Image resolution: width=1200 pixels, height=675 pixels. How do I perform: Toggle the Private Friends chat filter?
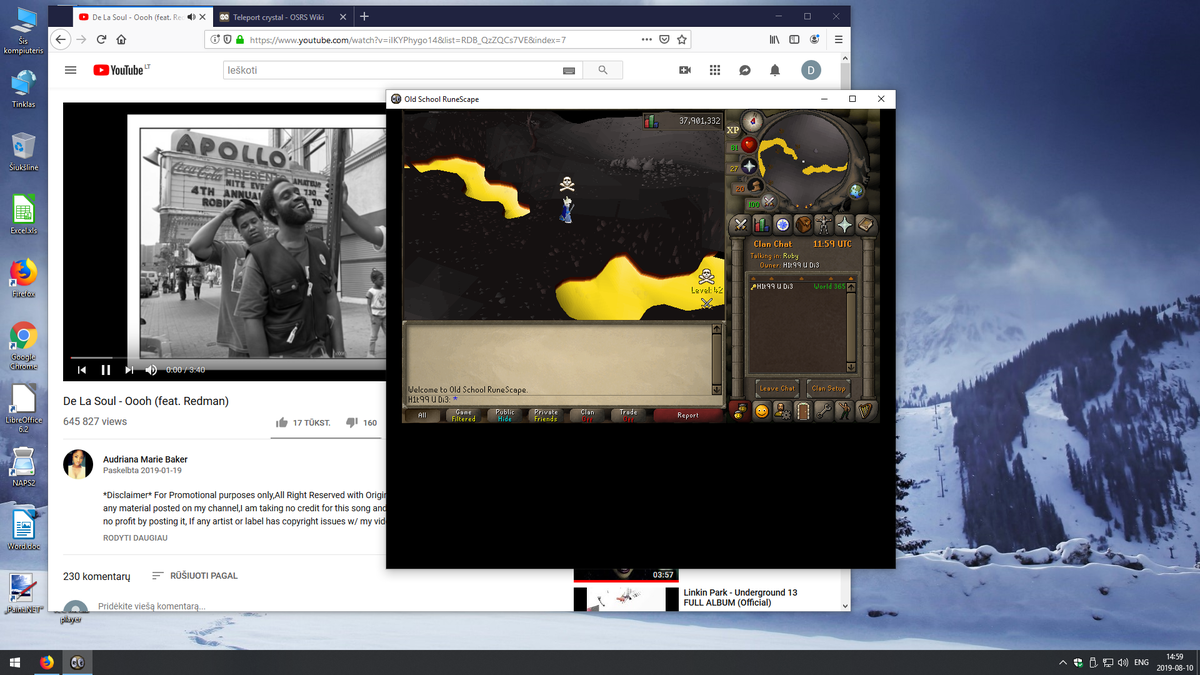pos(546,415)
